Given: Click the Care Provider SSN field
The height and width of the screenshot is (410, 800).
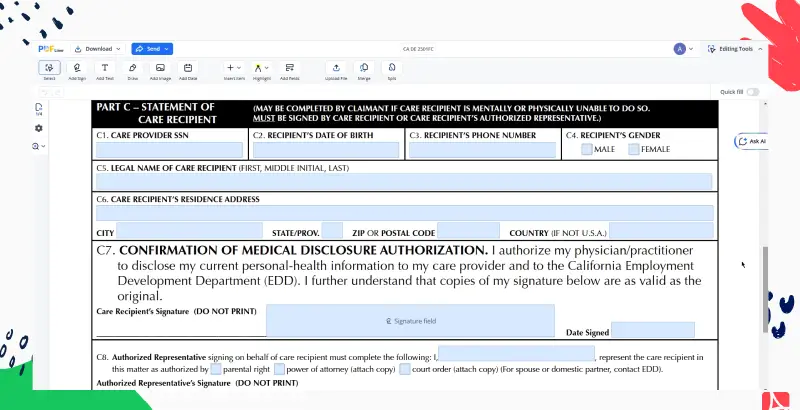Looking at the screenshot, I should tap(169, 150).
